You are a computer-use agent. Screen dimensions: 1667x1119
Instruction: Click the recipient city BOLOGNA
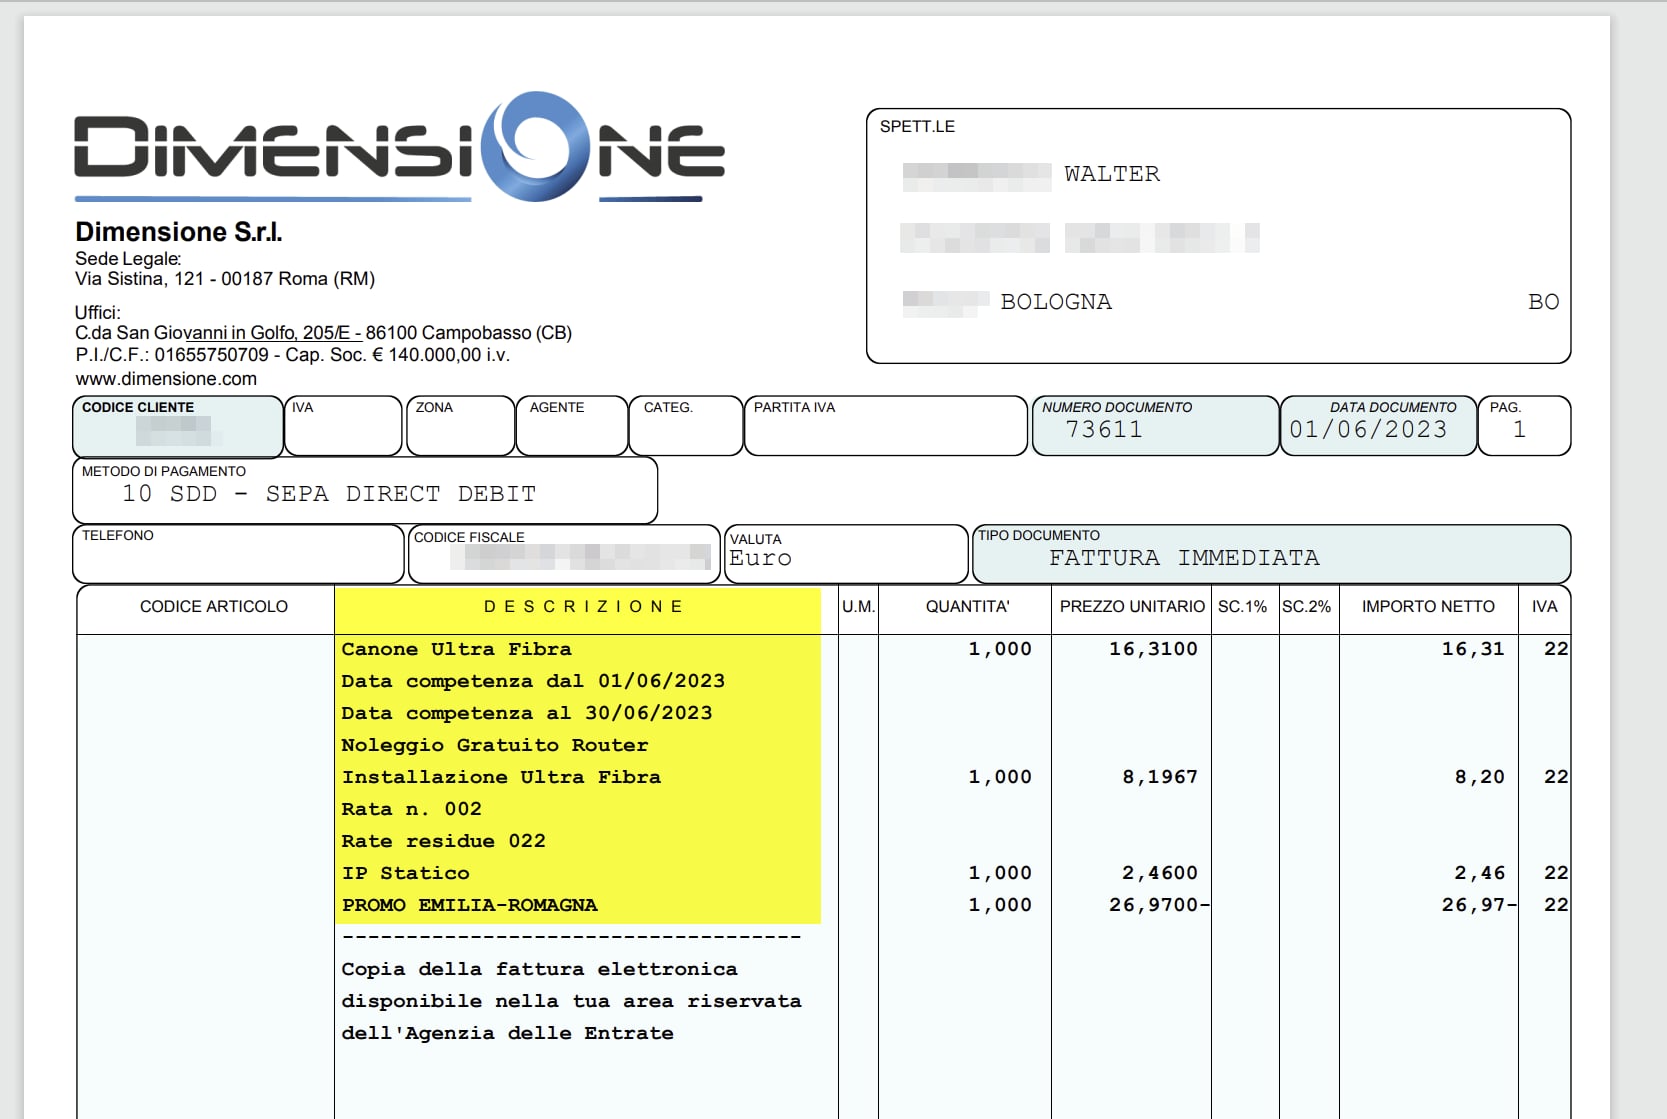1056,302
